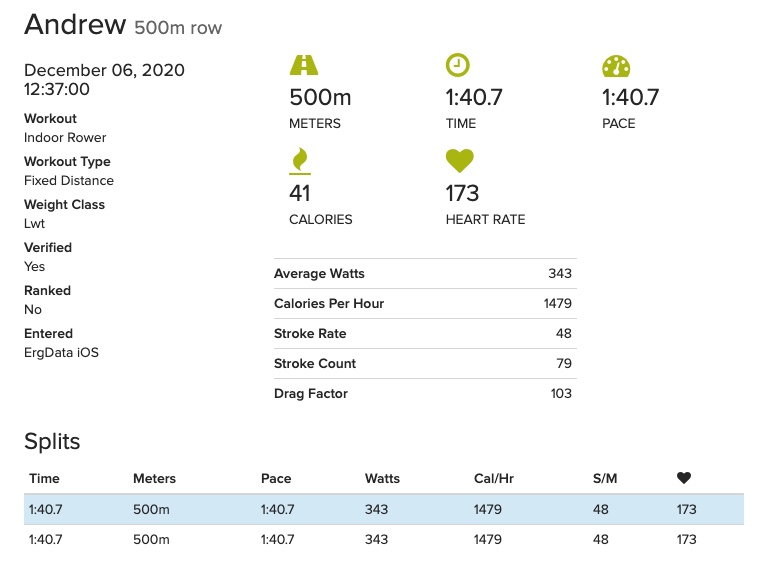The height and width of the screenshot is (572, 768).
Task: Click the Average Watts row
Action: tap(423, 274)
